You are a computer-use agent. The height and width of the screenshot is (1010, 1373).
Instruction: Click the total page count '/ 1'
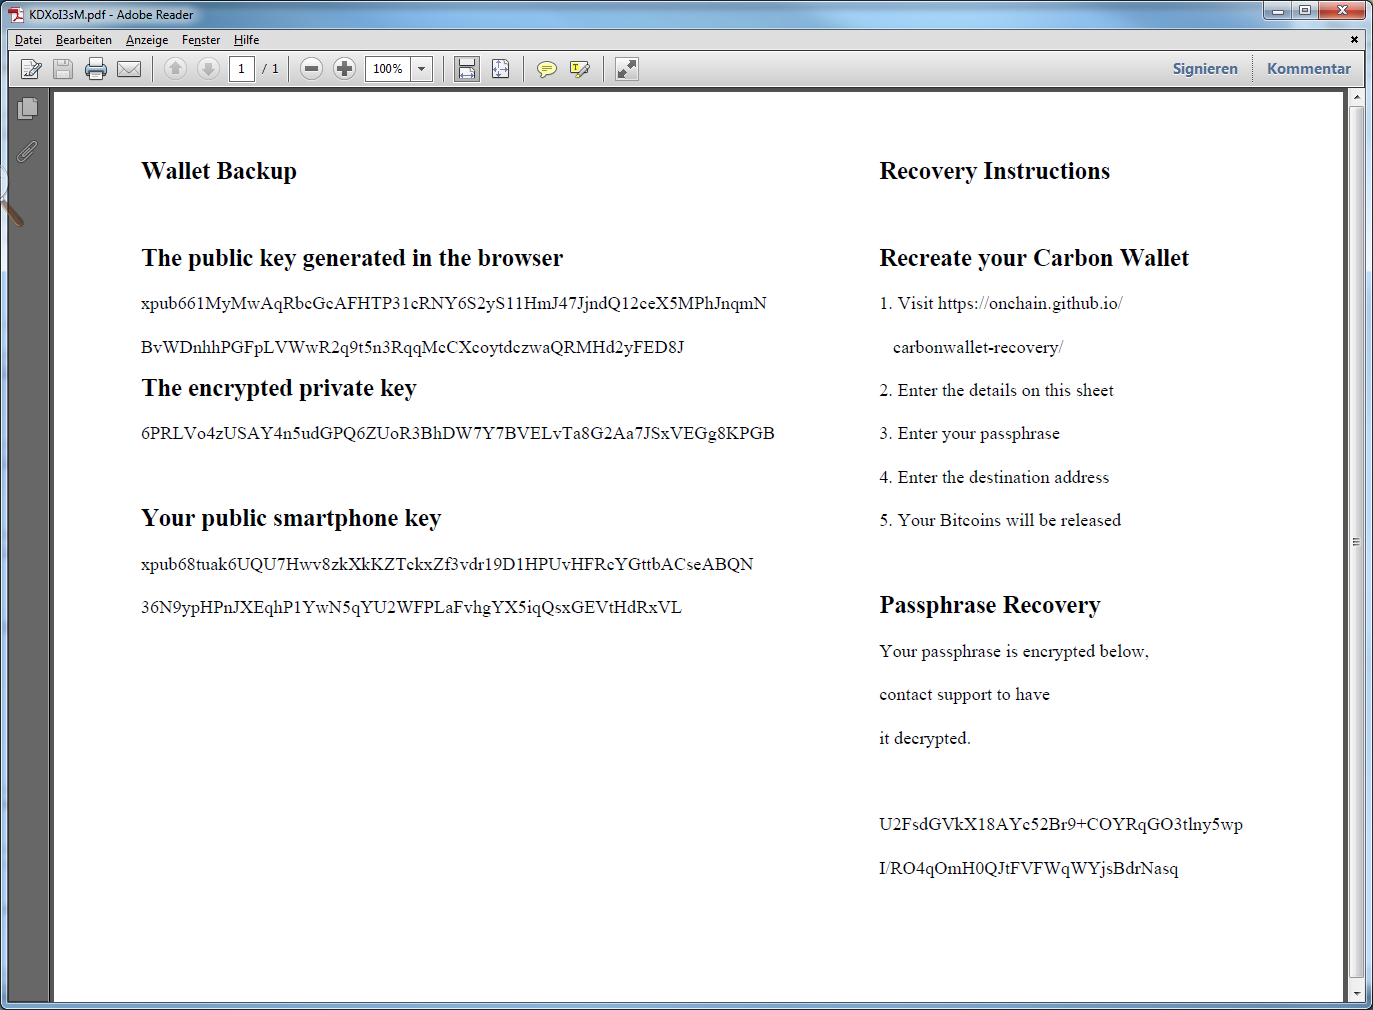(270, 69)
